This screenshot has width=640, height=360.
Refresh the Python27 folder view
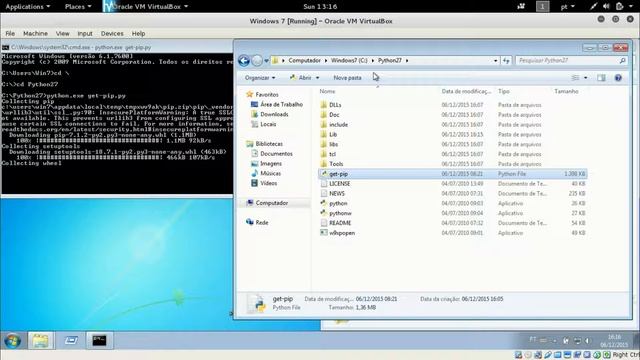(506, 60)
